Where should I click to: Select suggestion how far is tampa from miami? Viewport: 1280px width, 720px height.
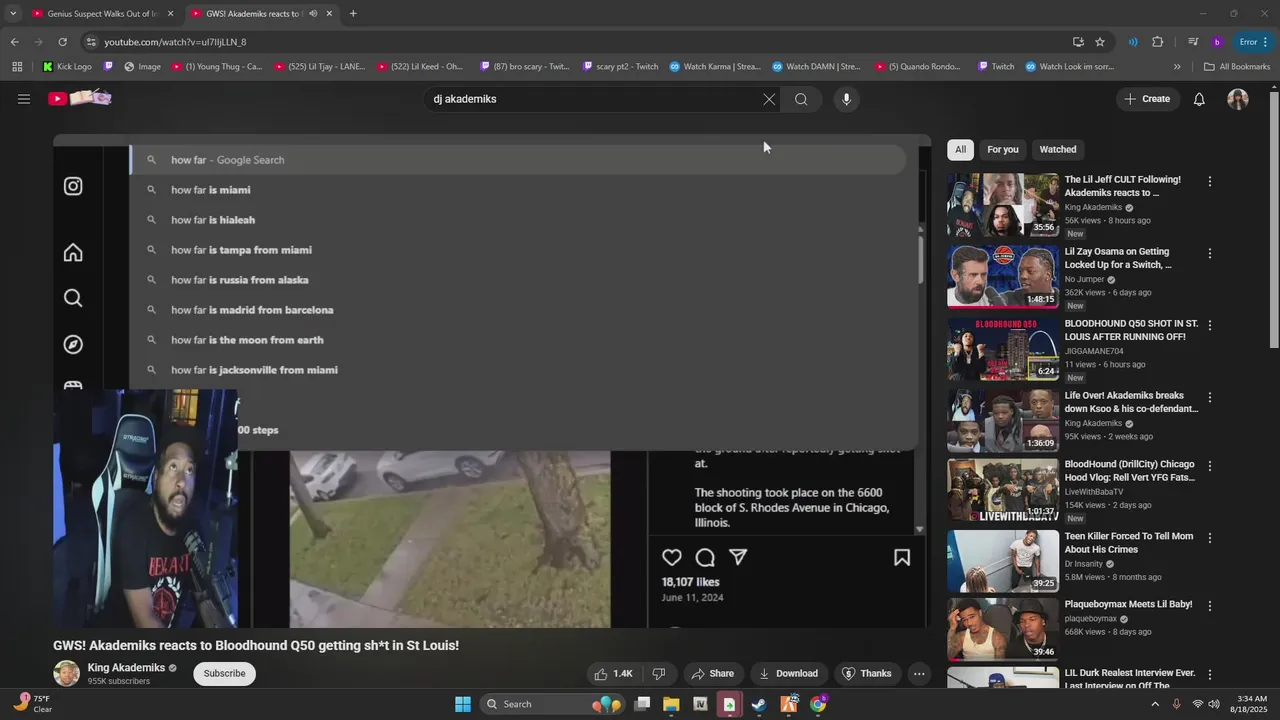[x=518, y=250]
